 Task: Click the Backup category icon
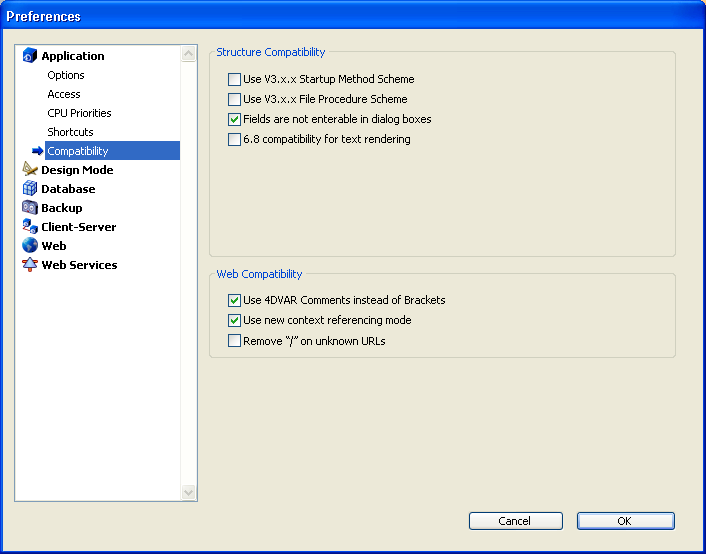[x=29, y=208]
